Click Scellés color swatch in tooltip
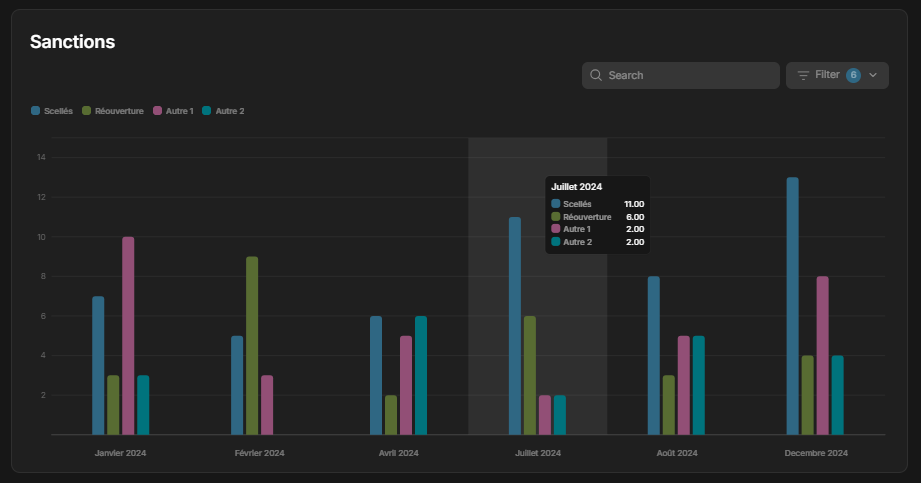Viewport: 921px width, 483px height. pos(556,204)
